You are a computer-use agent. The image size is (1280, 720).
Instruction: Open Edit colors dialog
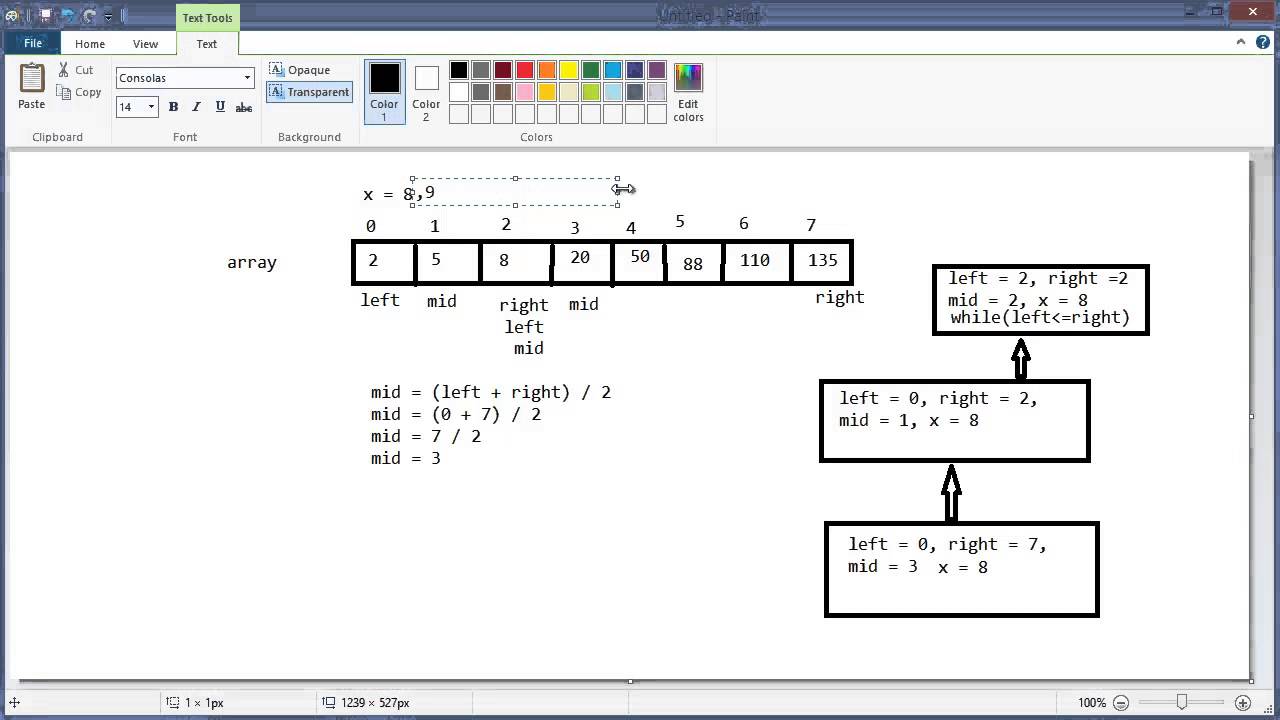pos(688,92)
